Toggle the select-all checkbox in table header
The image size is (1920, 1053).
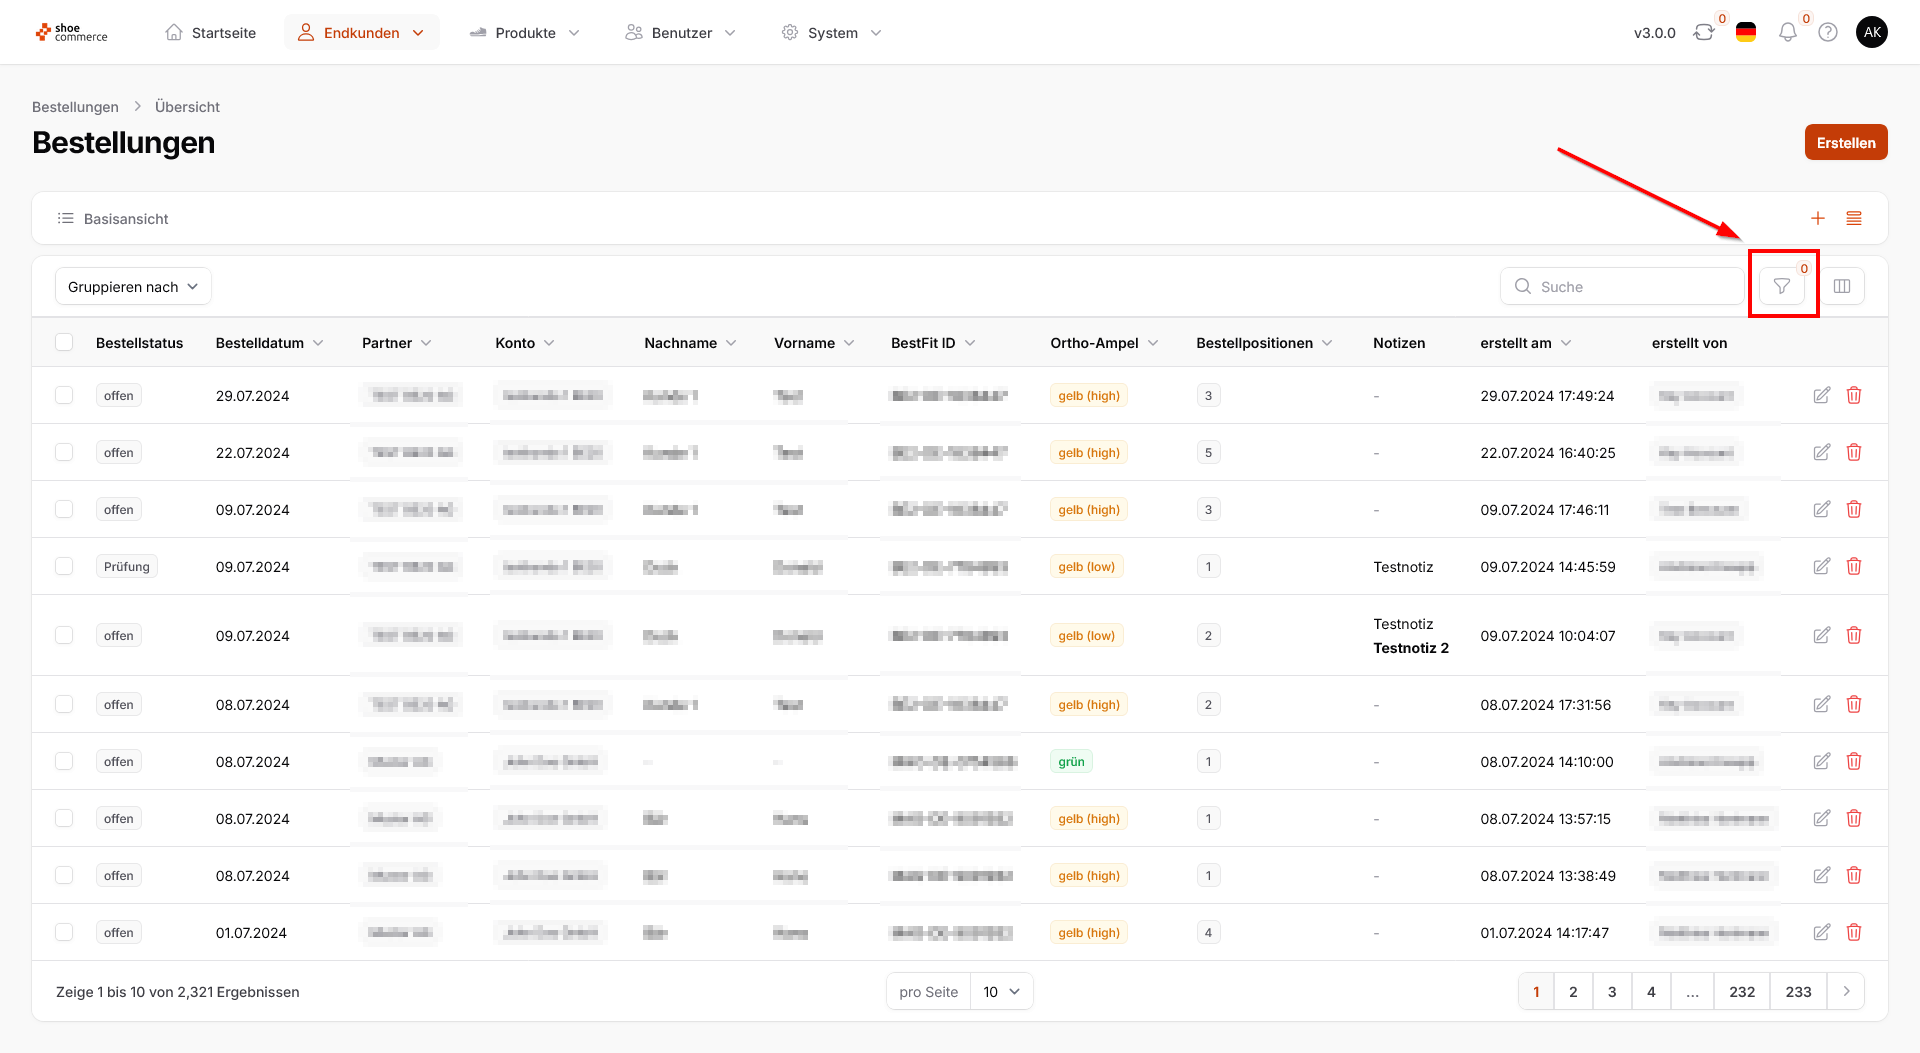tap(64, 343)
